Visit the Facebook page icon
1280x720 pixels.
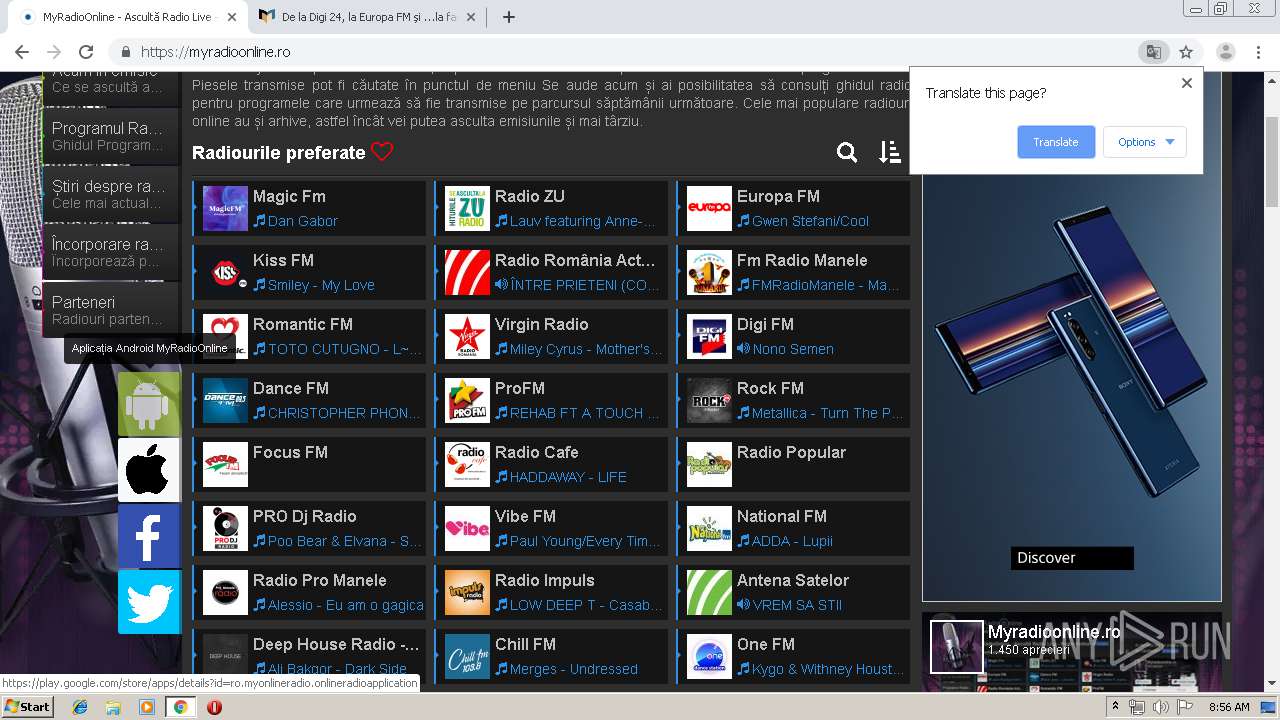pos(149,536)
